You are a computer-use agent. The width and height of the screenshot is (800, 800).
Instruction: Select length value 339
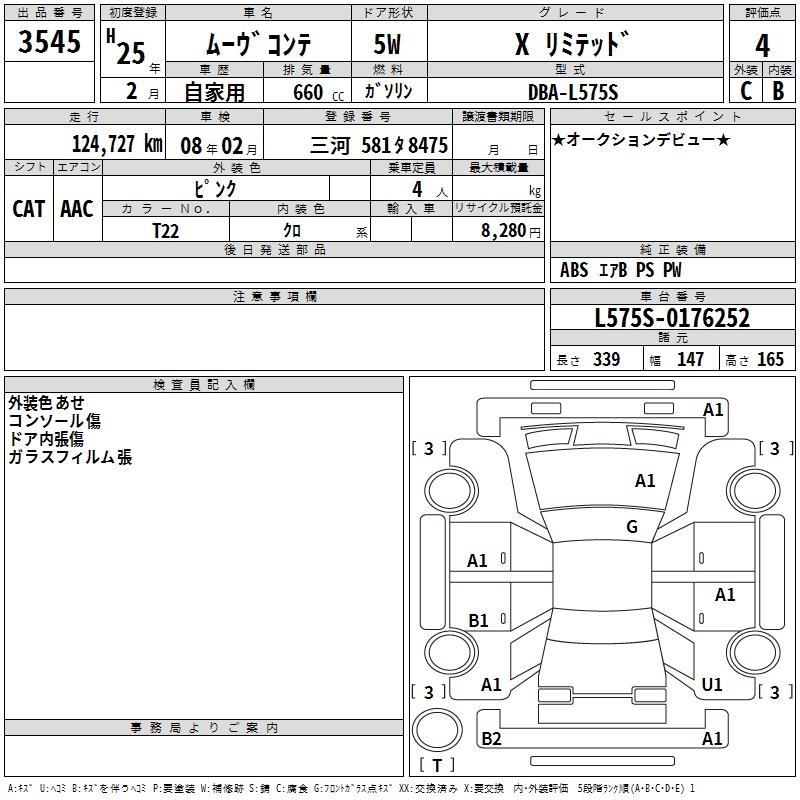(x=606, y=359)
